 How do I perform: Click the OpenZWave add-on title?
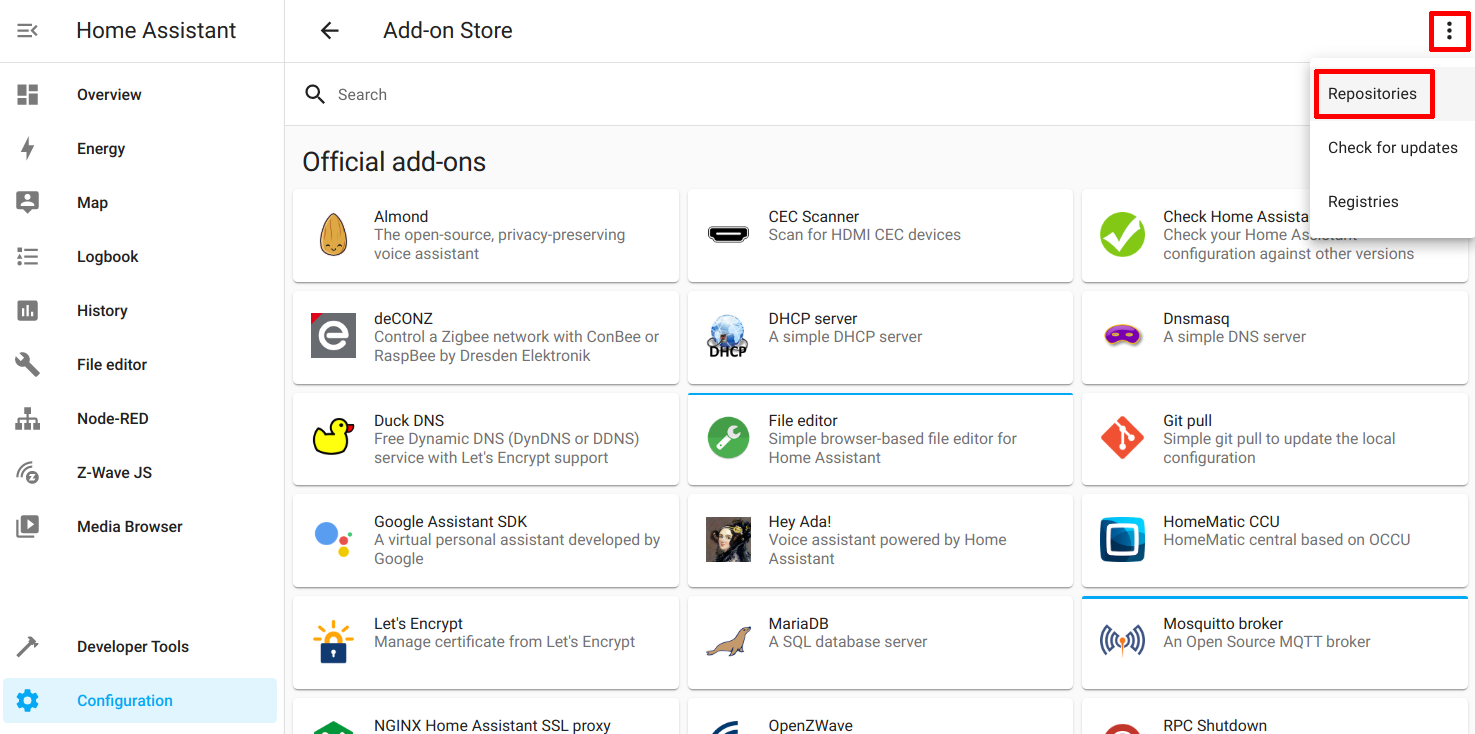pyautogui.click(x=810, y=726)
